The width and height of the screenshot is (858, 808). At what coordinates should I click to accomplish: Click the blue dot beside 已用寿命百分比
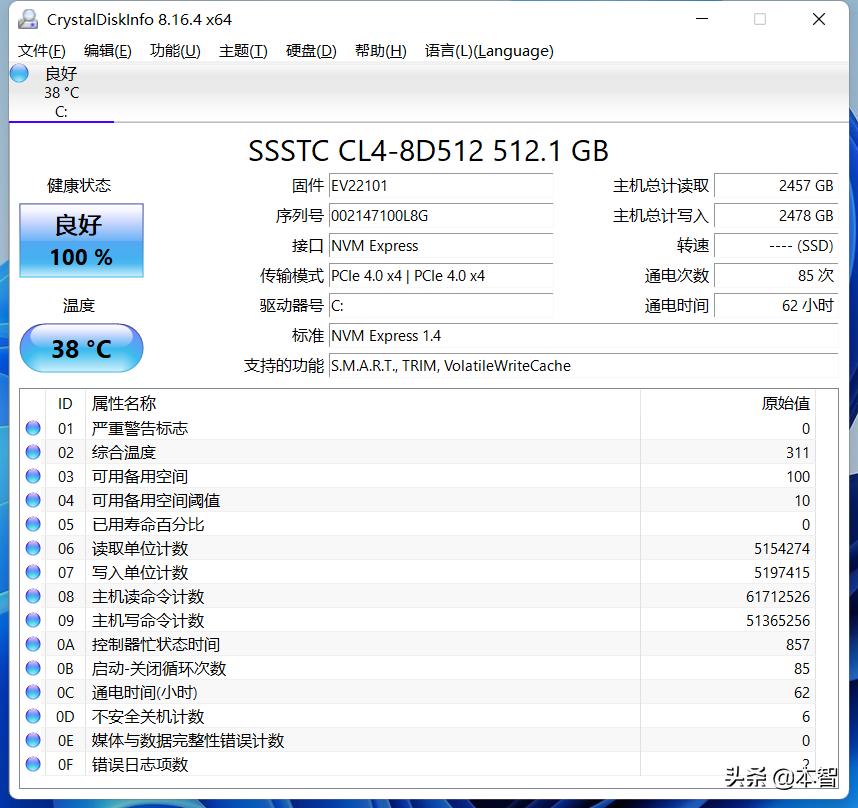(32, 524)
